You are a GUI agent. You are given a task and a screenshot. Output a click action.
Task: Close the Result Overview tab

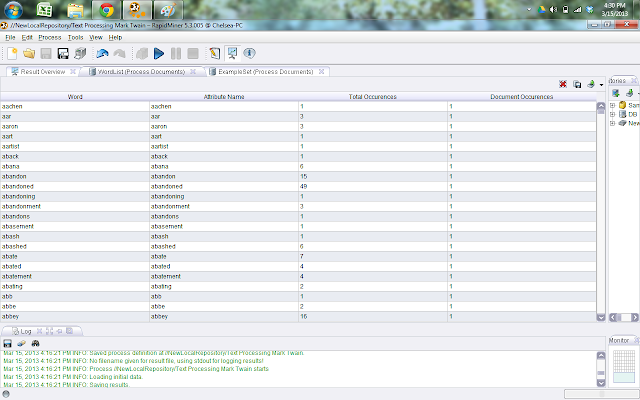tap(73, 71)
